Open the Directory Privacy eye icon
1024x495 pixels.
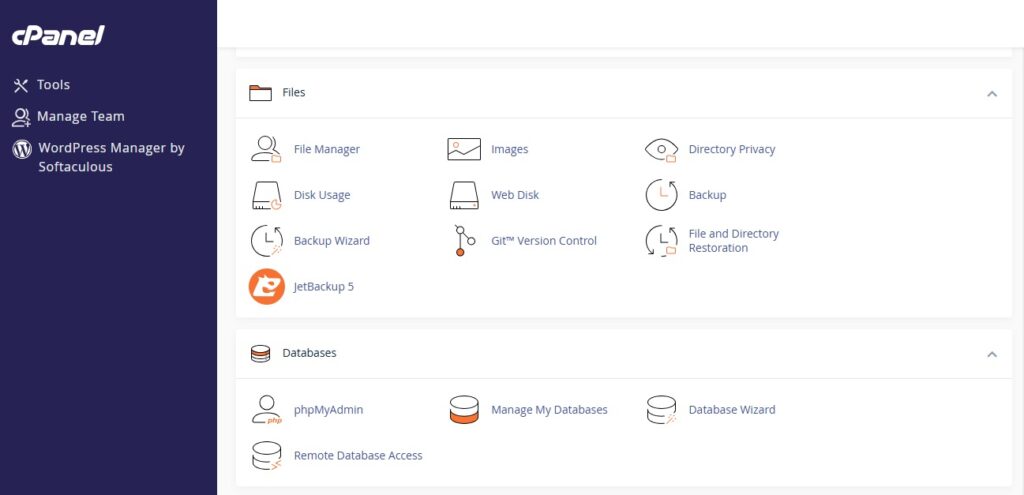pos(662,150)
